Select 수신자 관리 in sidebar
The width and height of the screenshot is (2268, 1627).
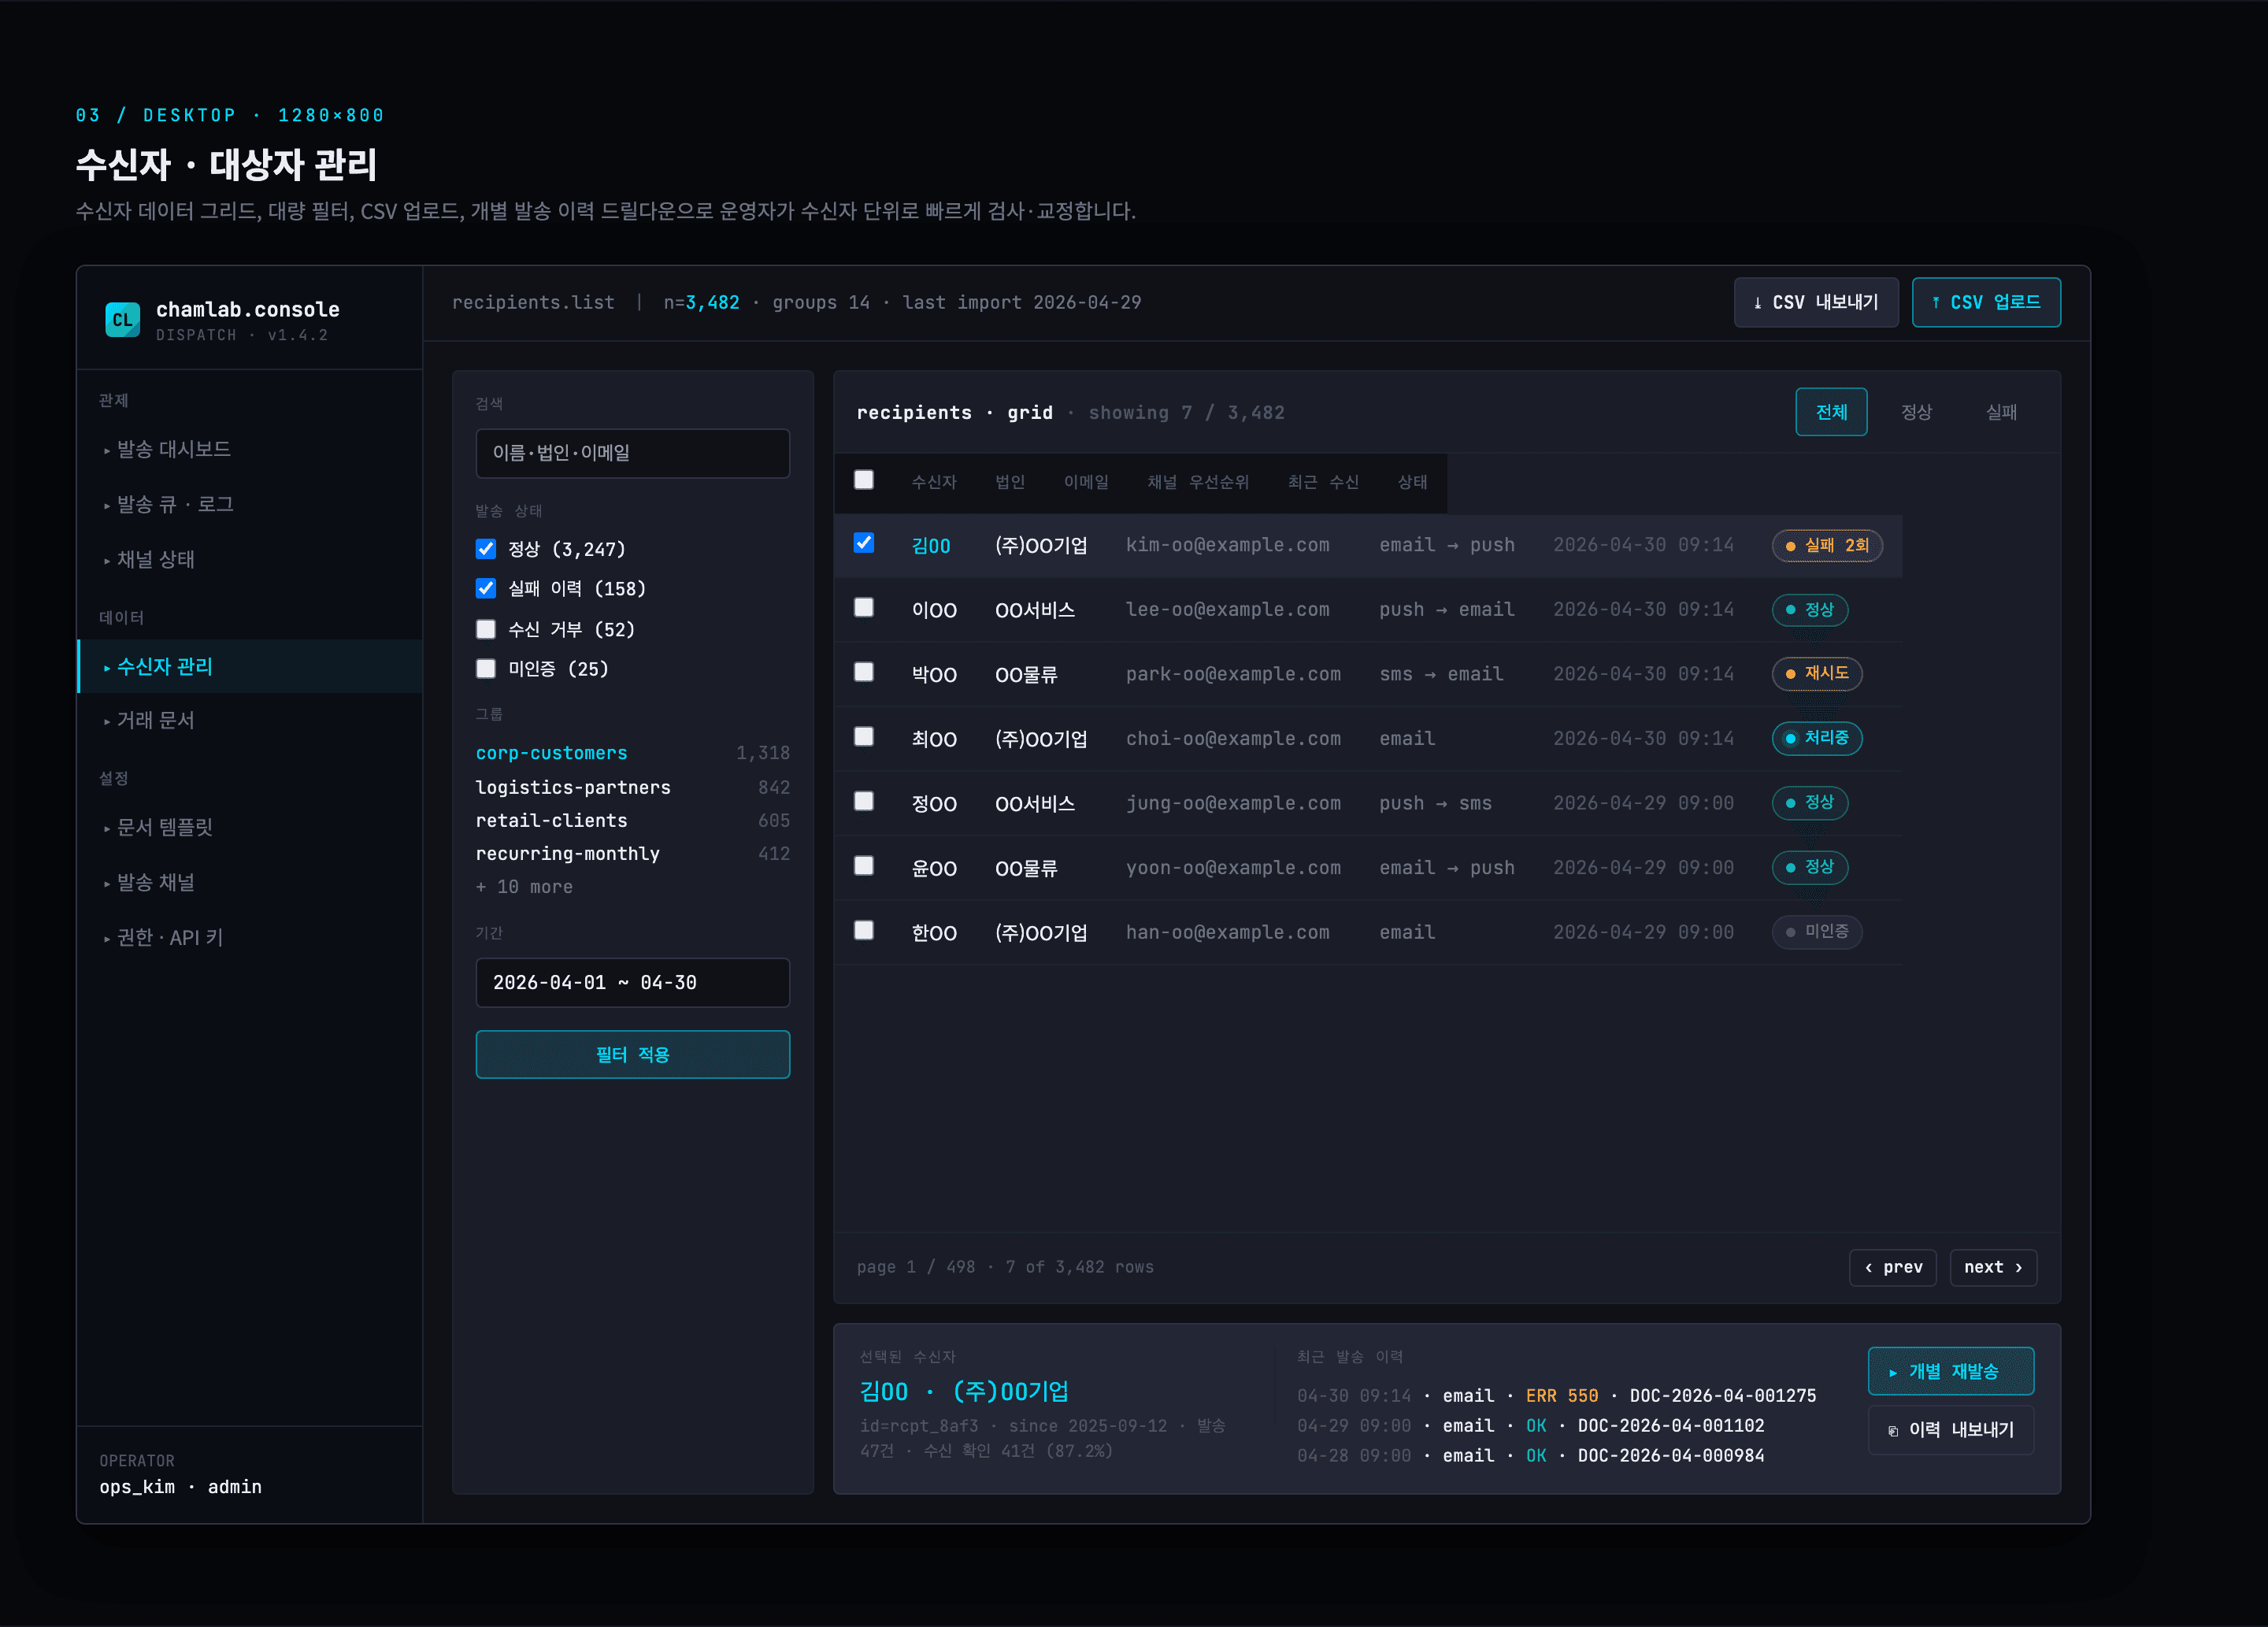click(x=250, y=666)
